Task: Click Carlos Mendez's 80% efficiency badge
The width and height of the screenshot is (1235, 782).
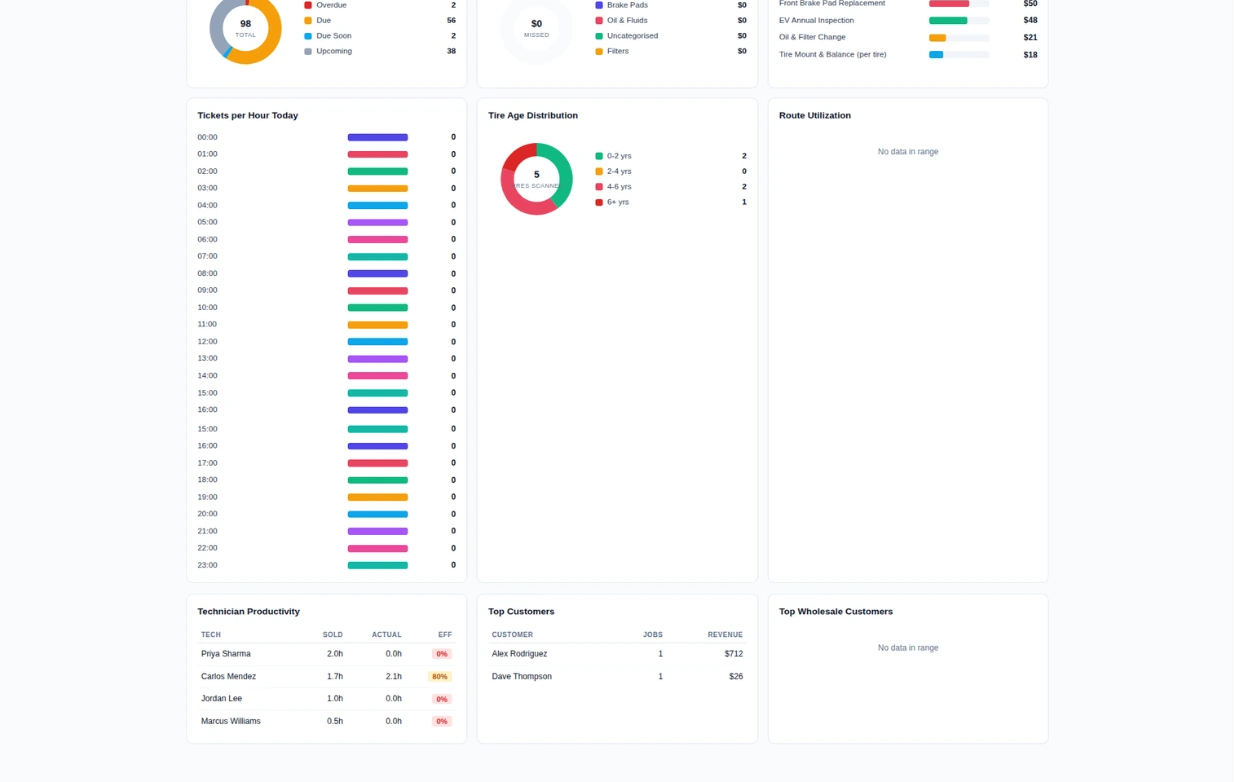Action: click(x=440, y=677)
